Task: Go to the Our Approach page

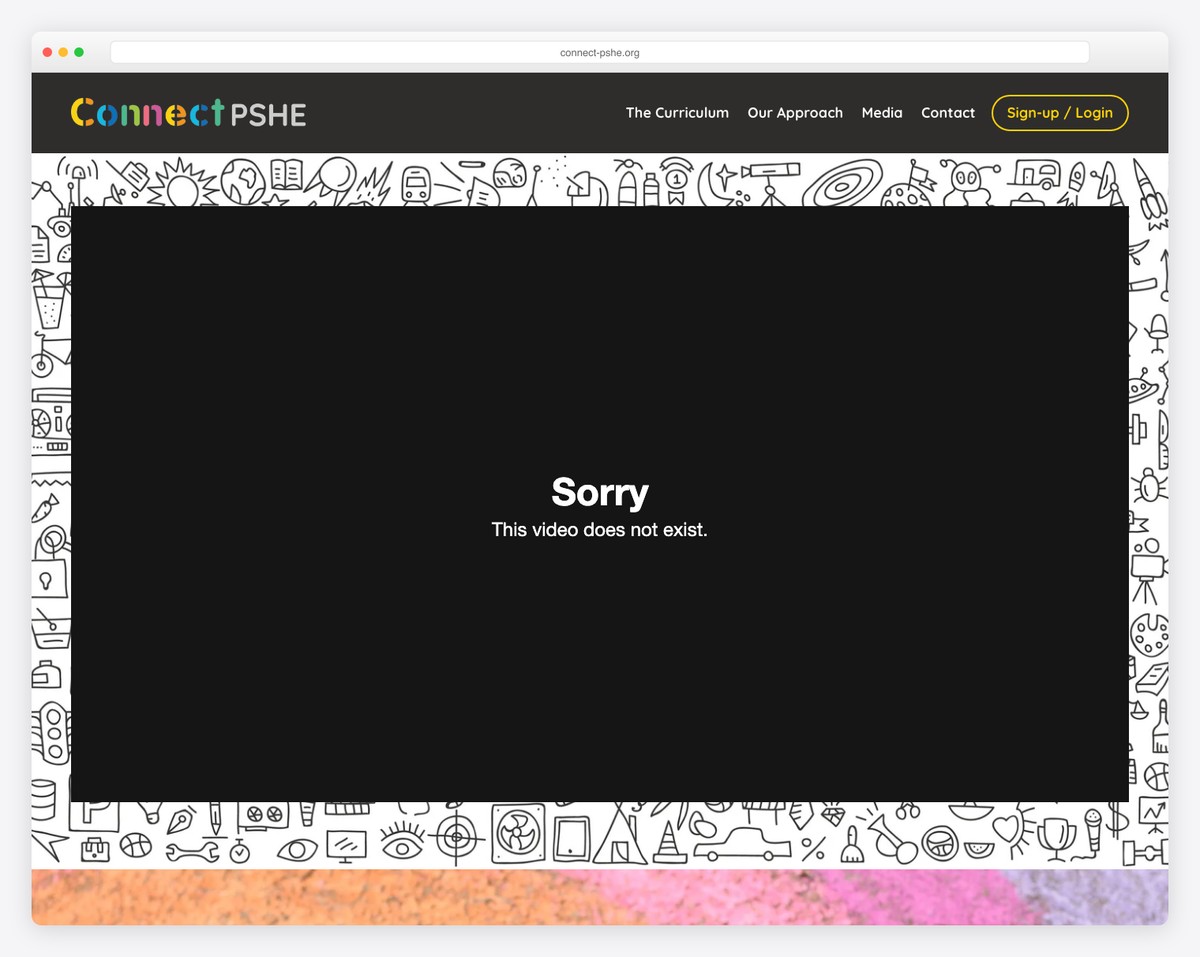Action: 795,113
